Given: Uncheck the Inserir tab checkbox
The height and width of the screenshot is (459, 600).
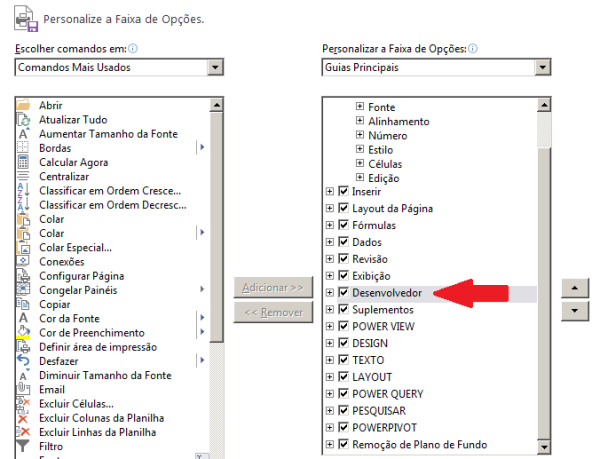Looking at the screenshot, I should pyautogui.click(x=344, y=191).
